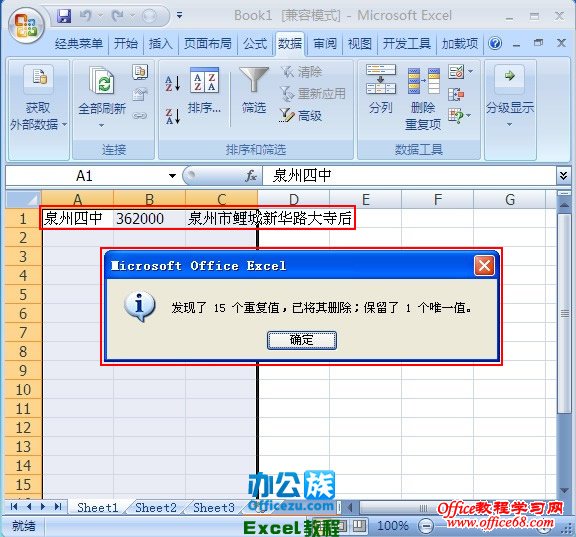
Task: Go to previous sheet navigation arrow
Action: point(29,507)
